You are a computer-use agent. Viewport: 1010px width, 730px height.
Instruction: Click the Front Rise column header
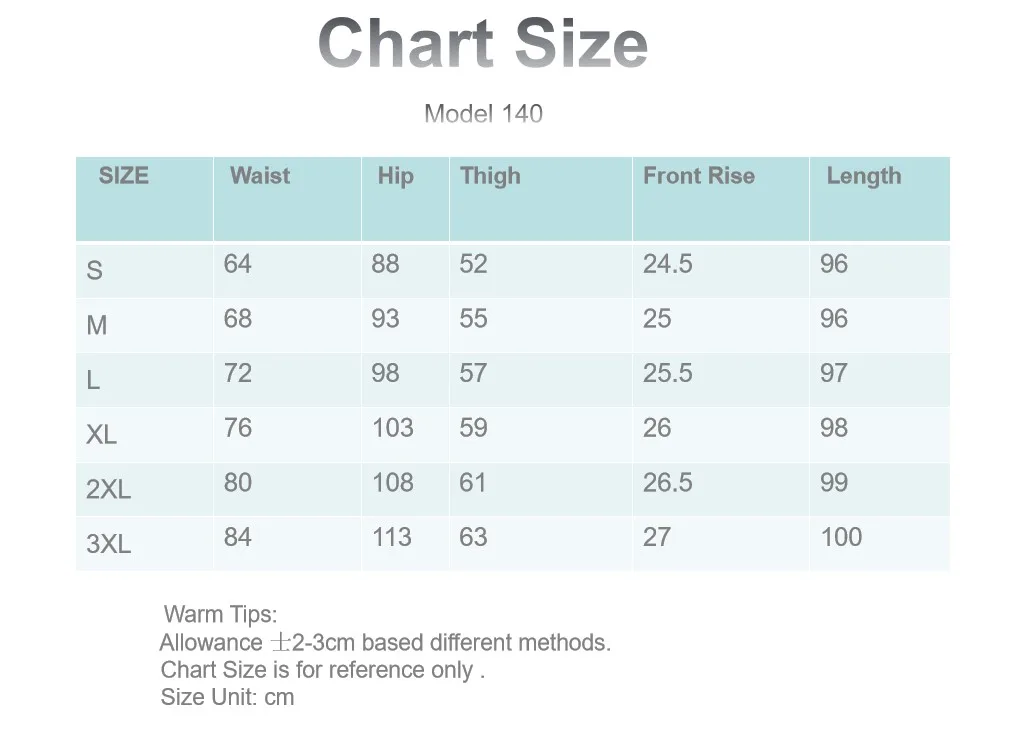(699, 175)
